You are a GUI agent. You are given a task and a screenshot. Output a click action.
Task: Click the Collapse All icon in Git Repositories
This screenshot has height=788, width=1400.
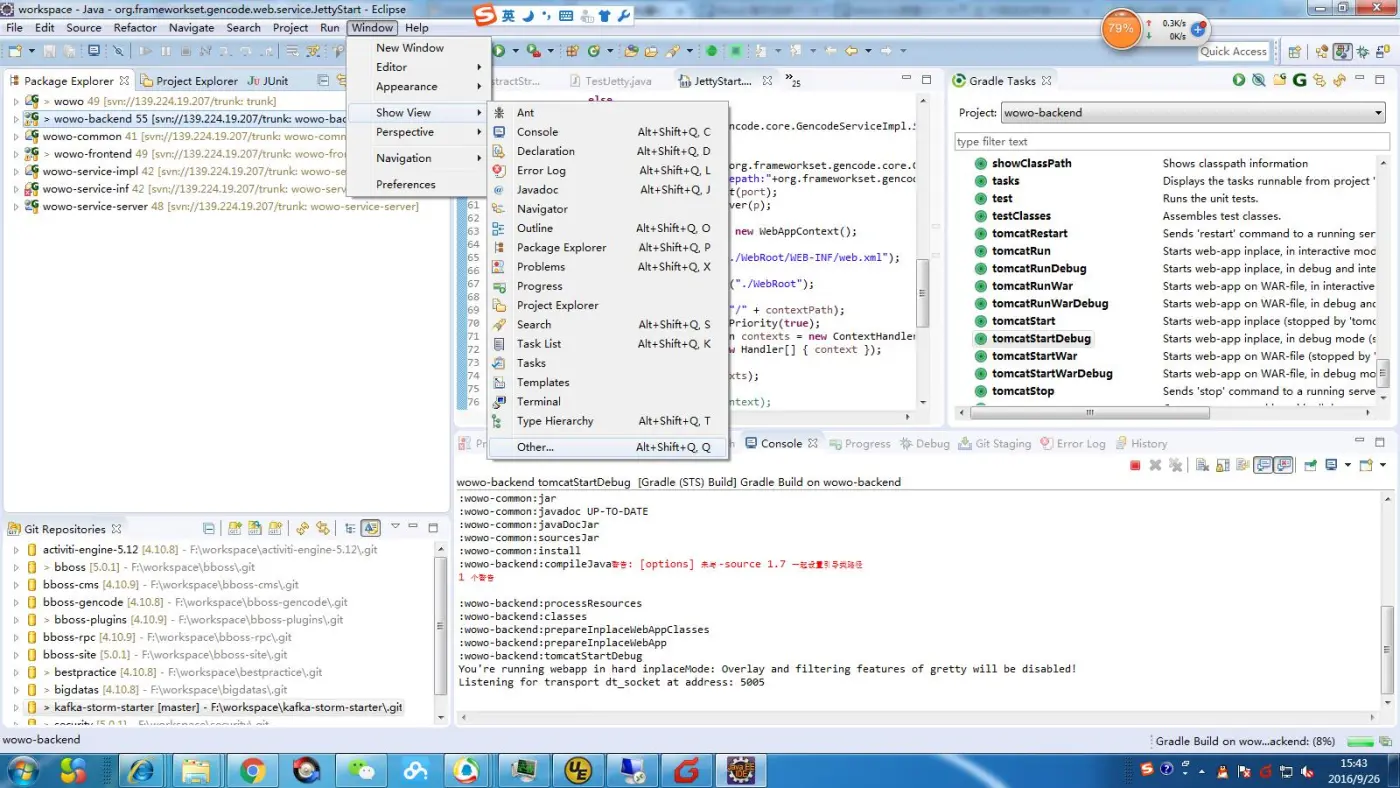(208, 528)
